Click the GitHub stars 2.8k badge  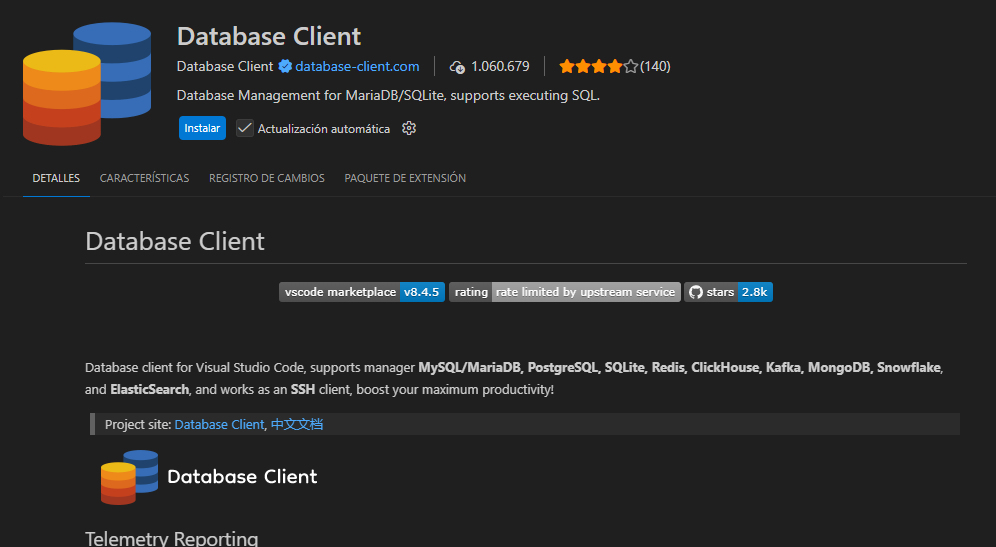(x=728, y=292)
